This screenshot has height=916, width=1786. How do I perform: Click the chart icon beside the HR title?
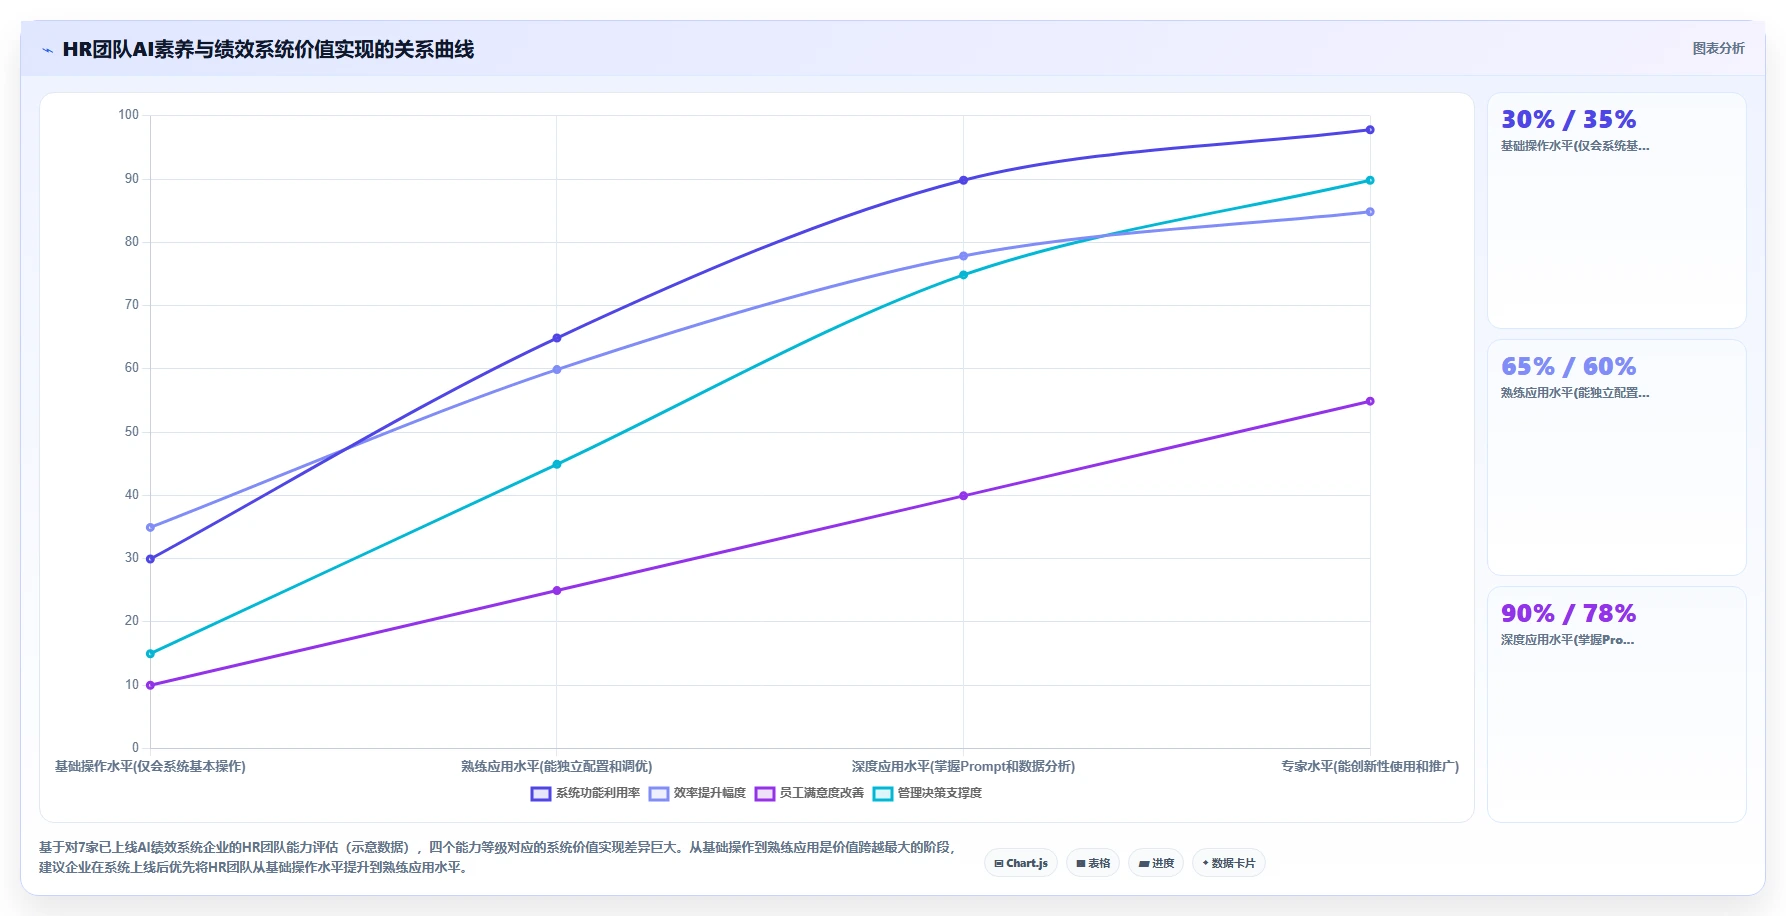tap(47, 50)
